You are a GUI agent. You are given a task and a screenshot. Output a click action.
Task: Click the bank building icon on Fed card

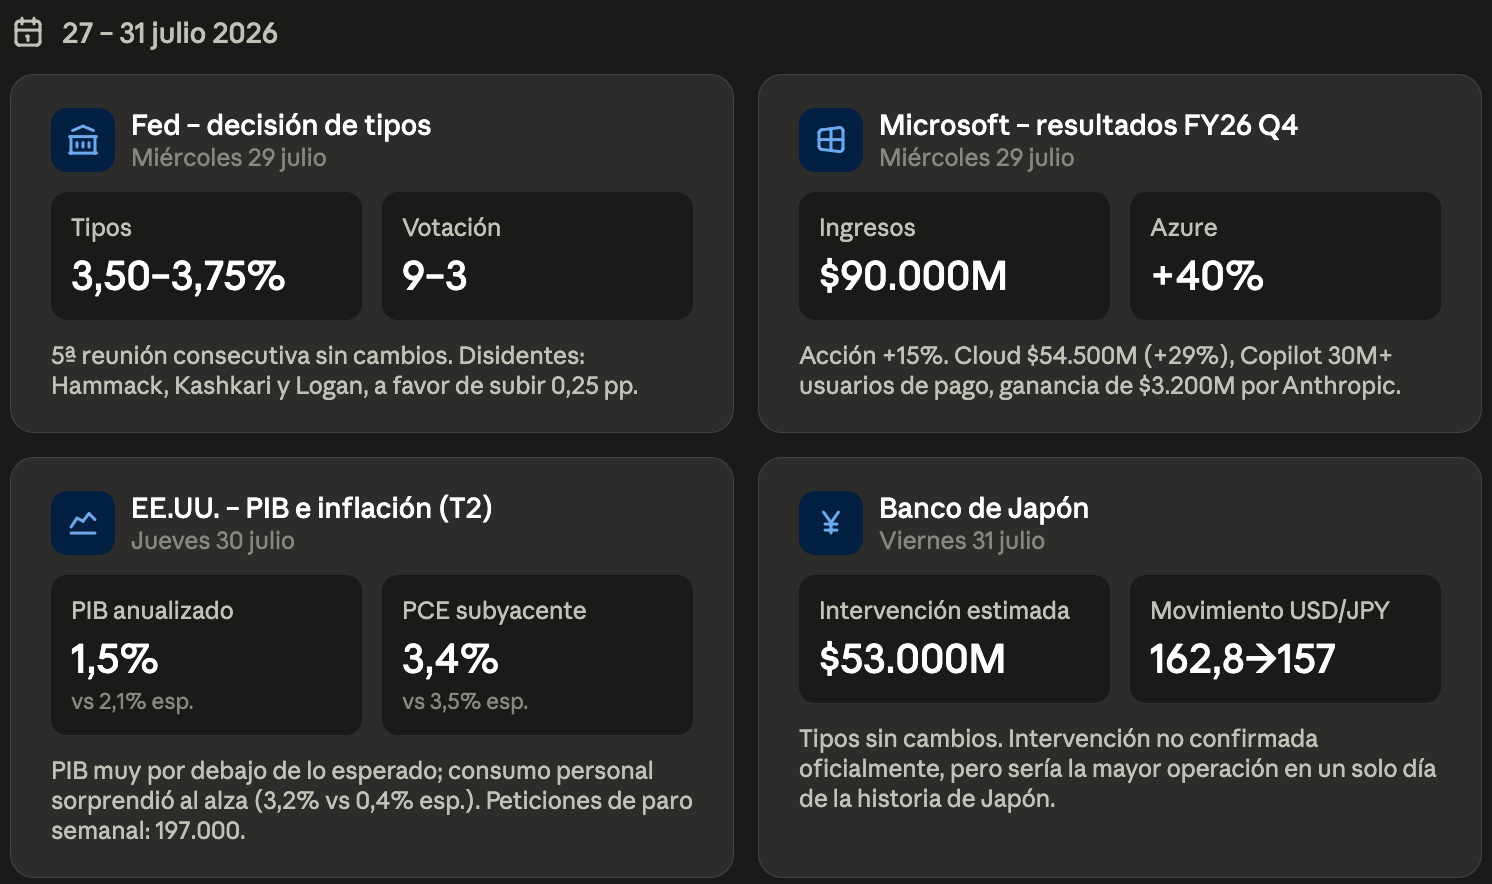pyautogui.click(x=83, y=140)
